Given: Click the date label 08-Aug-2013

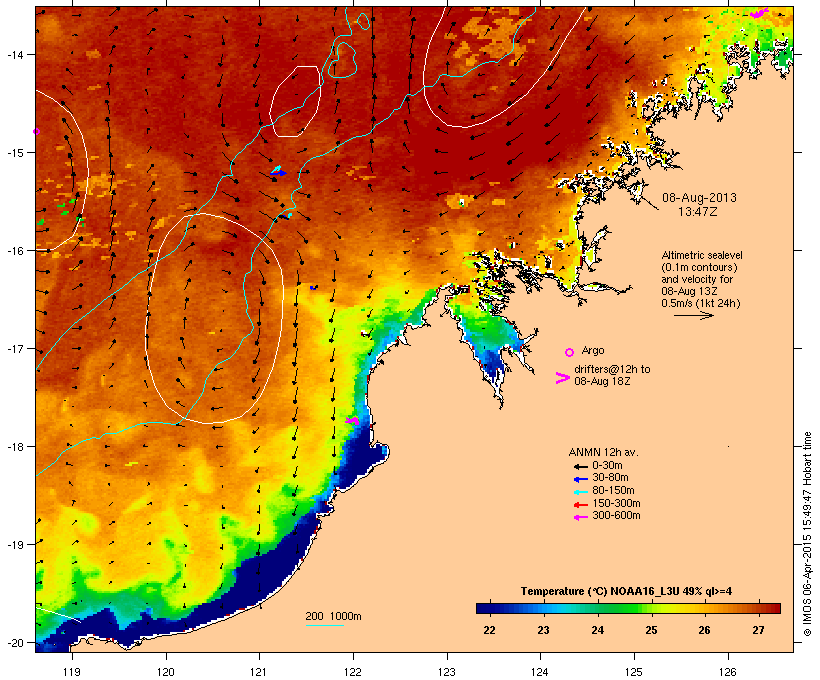Looking at the screenshot, I should coord(699,198).
